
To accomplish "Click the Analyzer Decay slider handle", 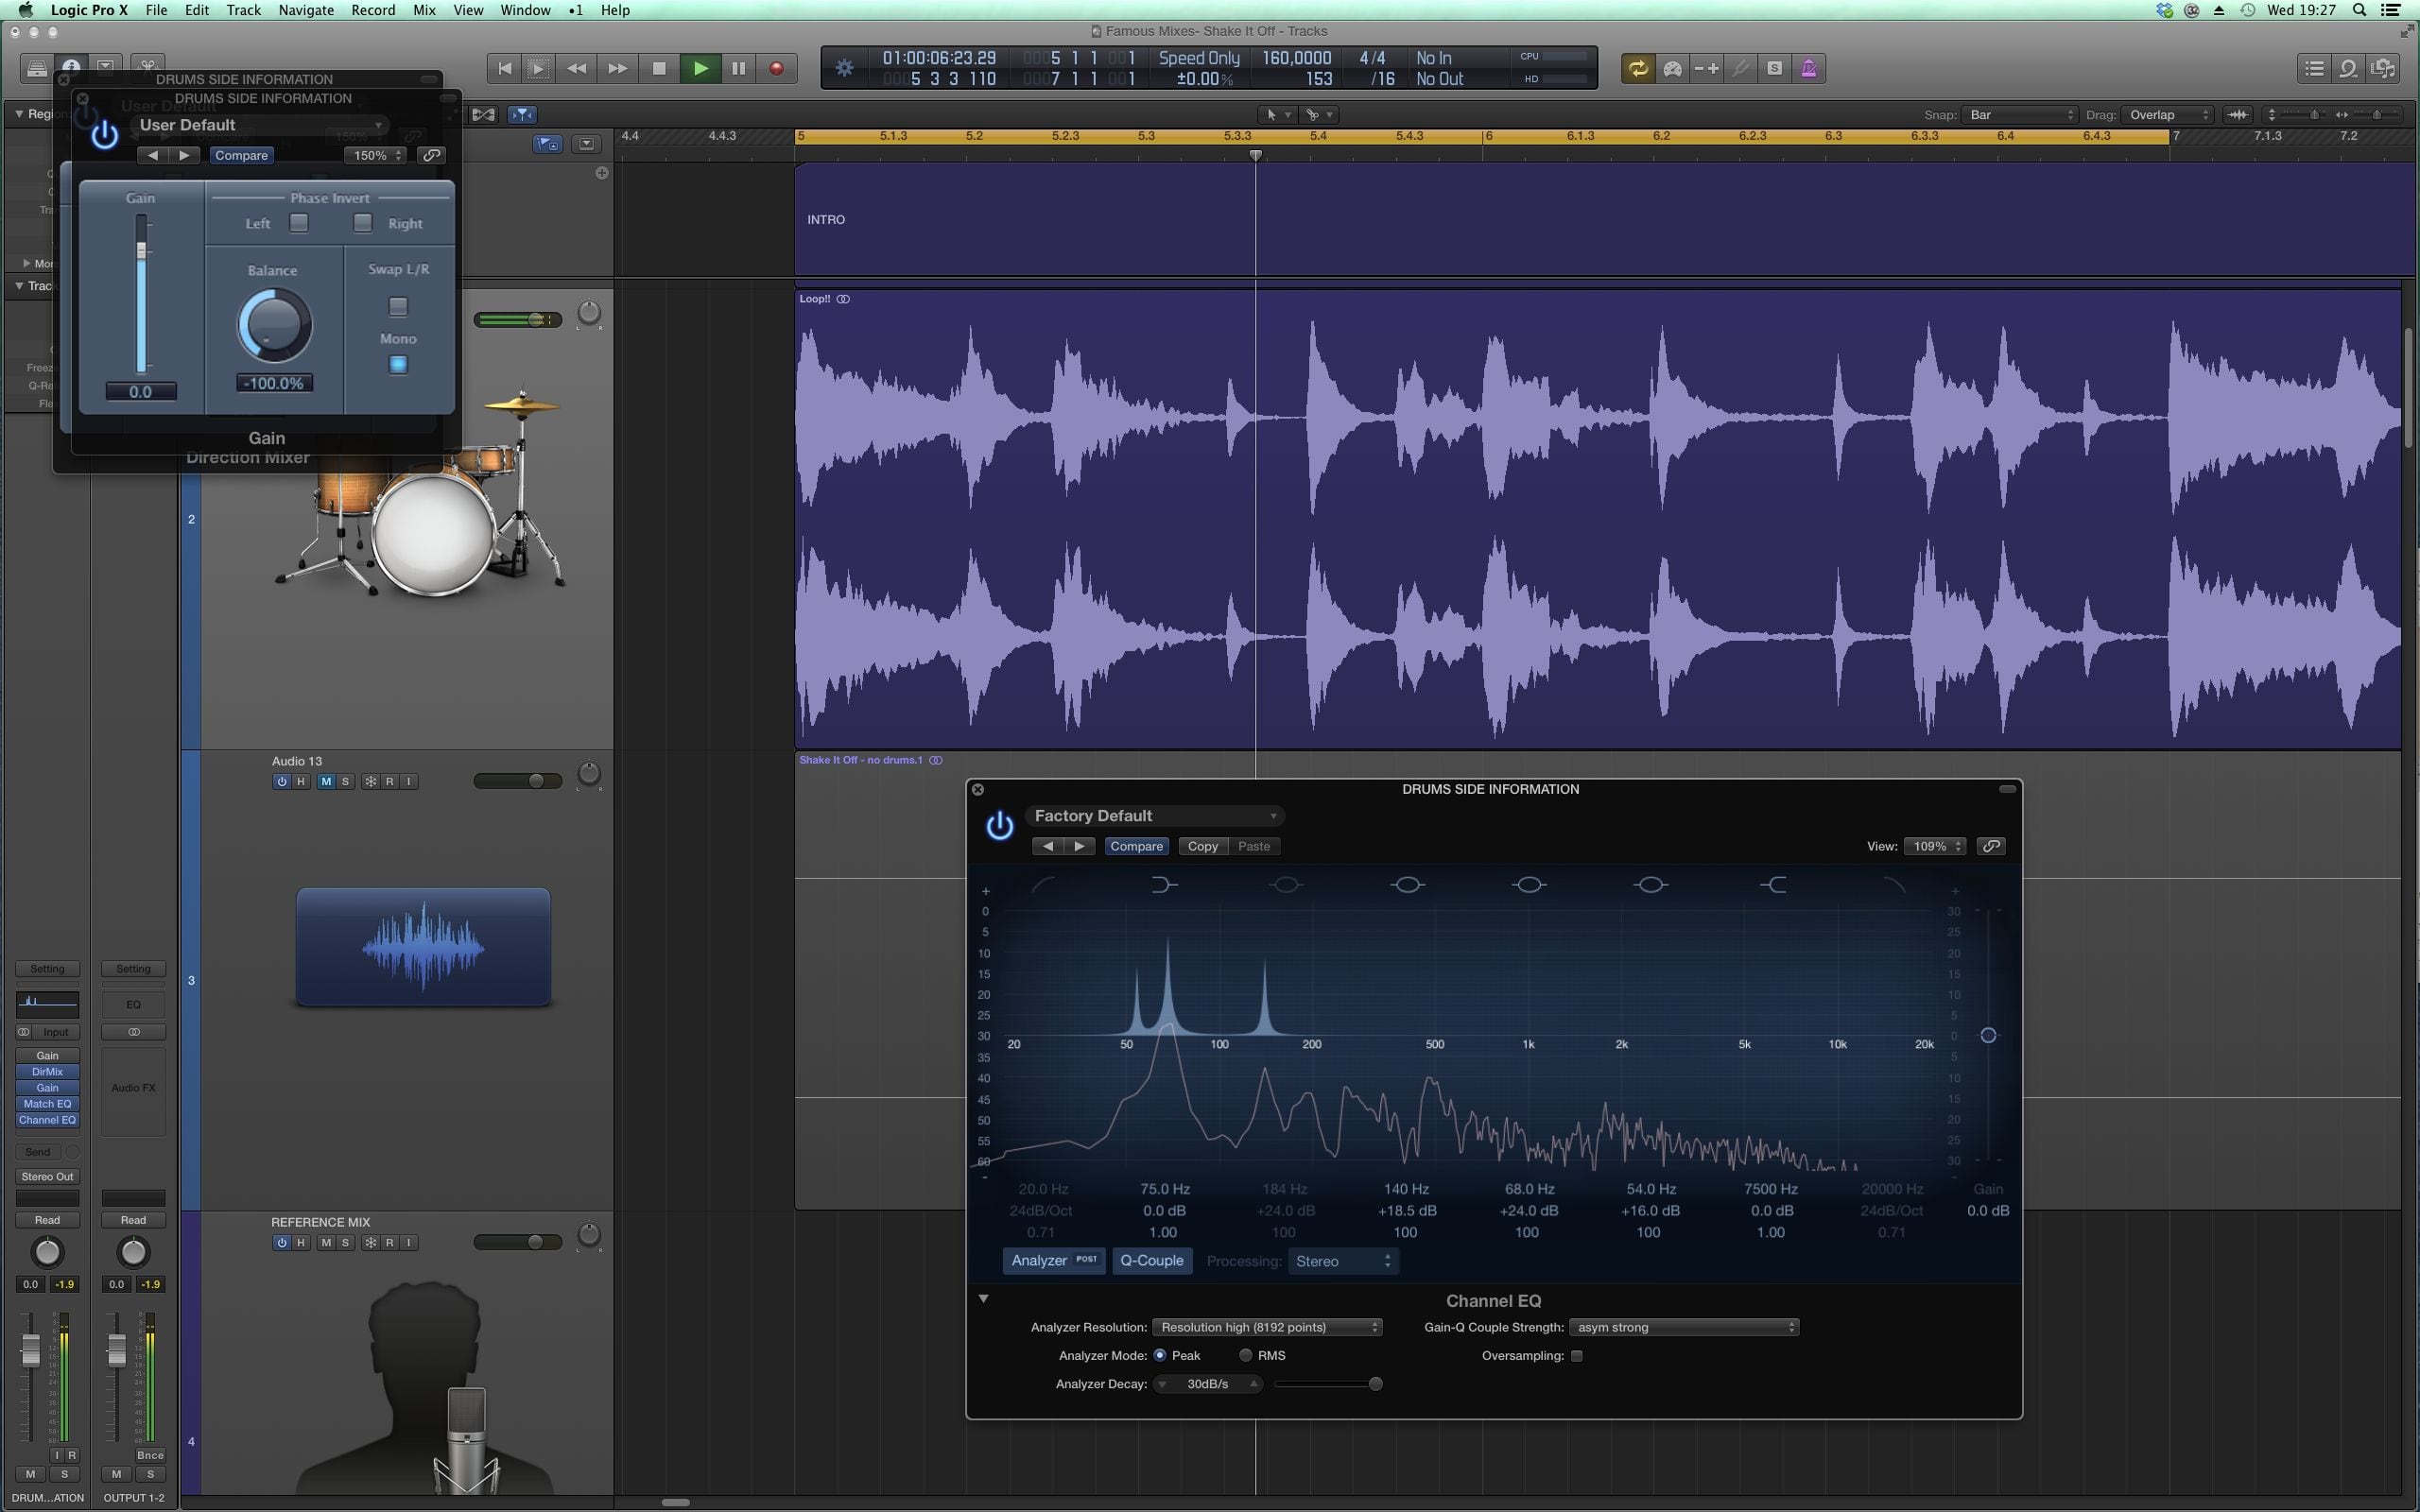I will [x=1376, y=1384].
